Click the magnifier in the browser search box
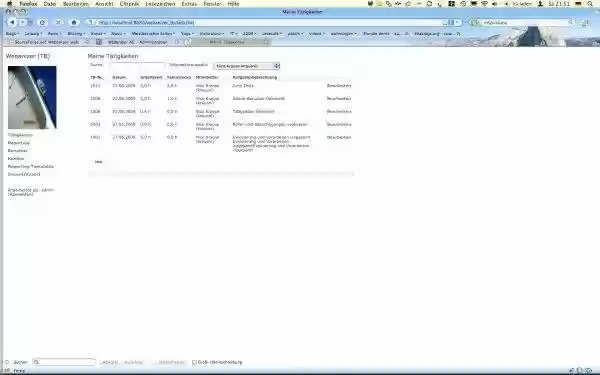The width and height of the screenshot is (600, 375). (x=571, y=23)
